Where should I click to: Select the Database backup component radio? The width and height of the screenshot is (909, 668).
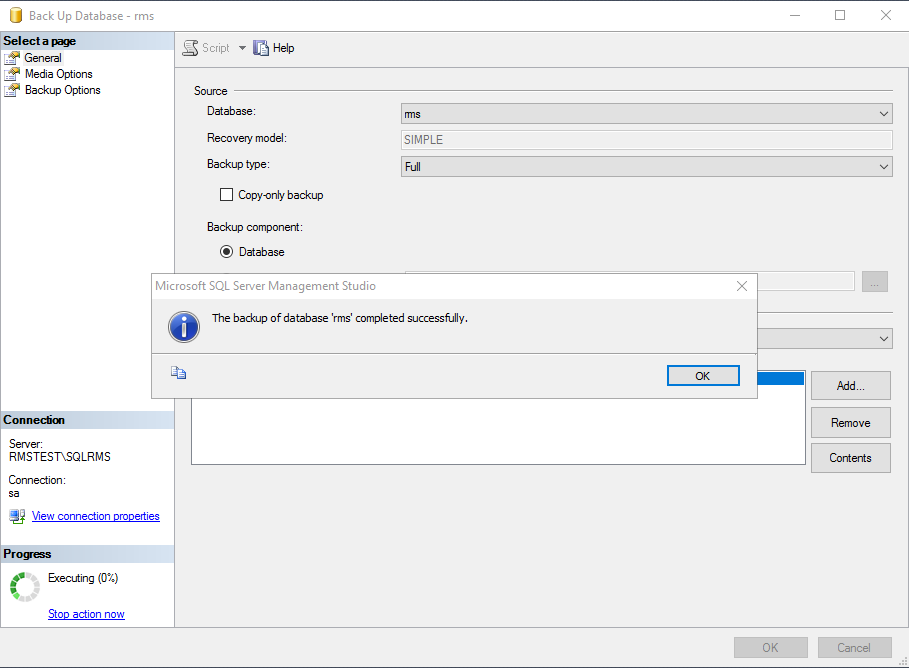click(226, 252)
